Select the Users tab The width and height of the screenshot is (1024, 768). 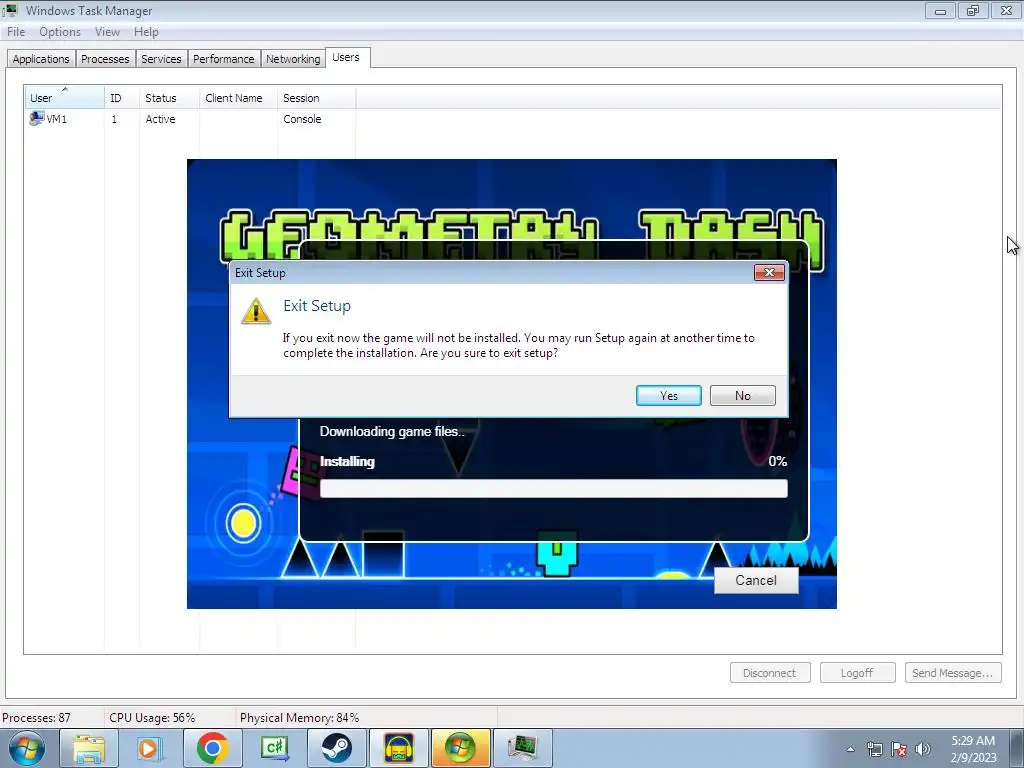pyautogui.click(x=346, y=57)
